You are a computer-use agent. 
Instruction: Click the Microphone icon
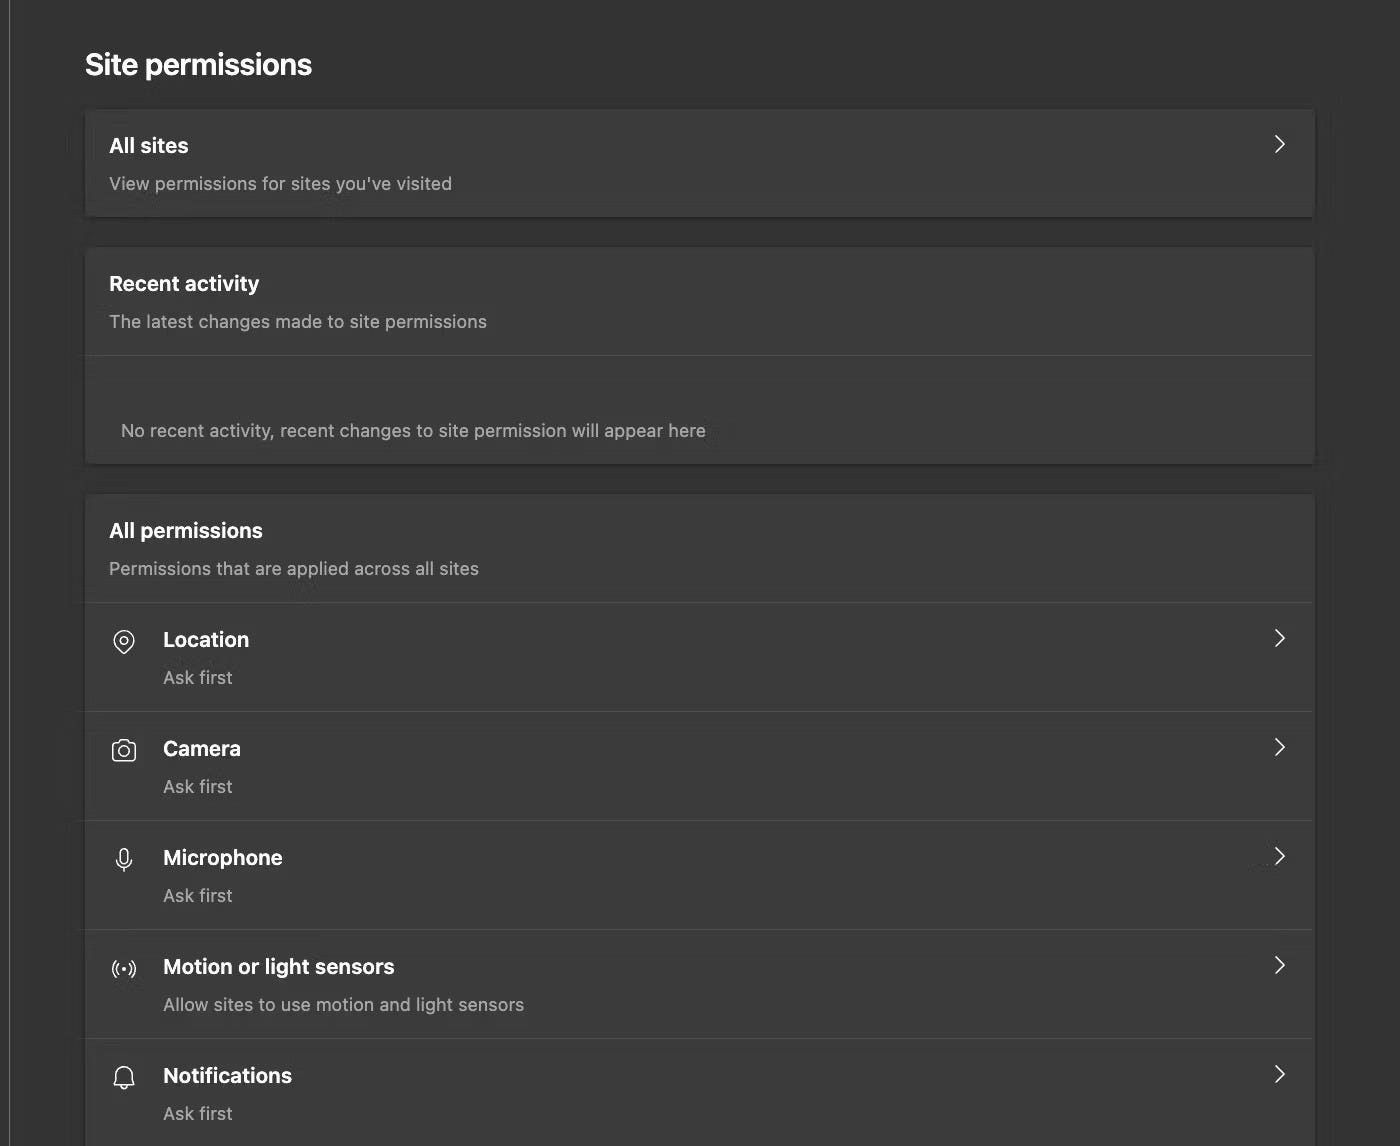124,859
